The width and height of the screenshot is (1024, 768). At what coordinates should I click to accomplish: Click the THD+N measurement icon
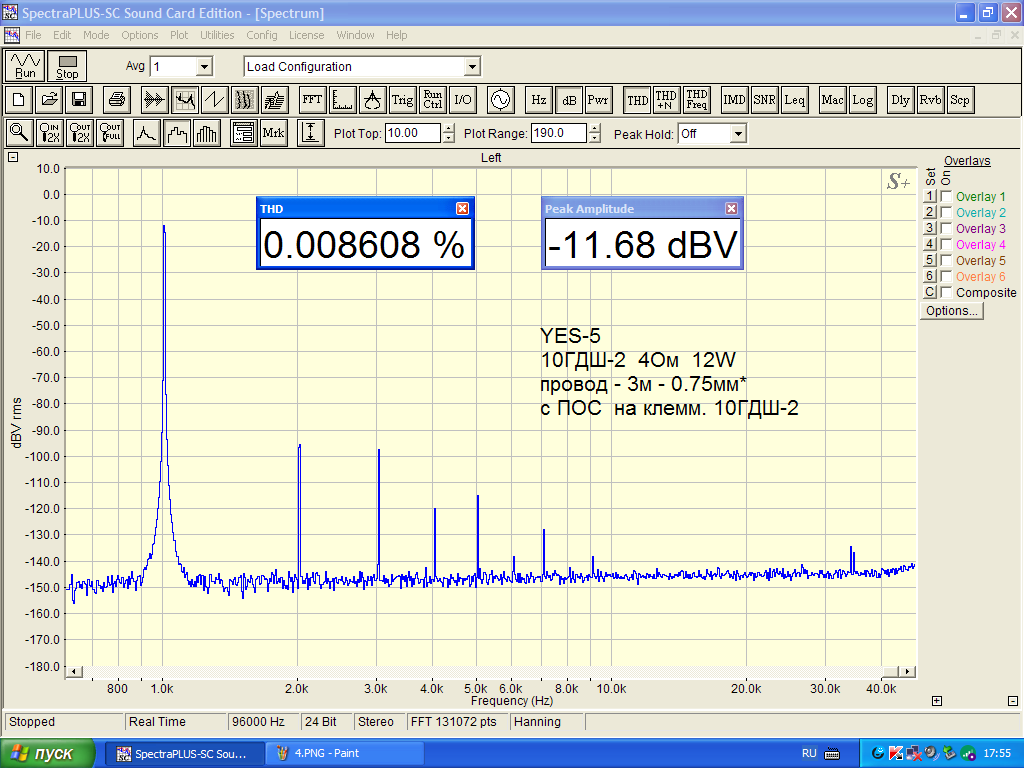tap(666, 100)
